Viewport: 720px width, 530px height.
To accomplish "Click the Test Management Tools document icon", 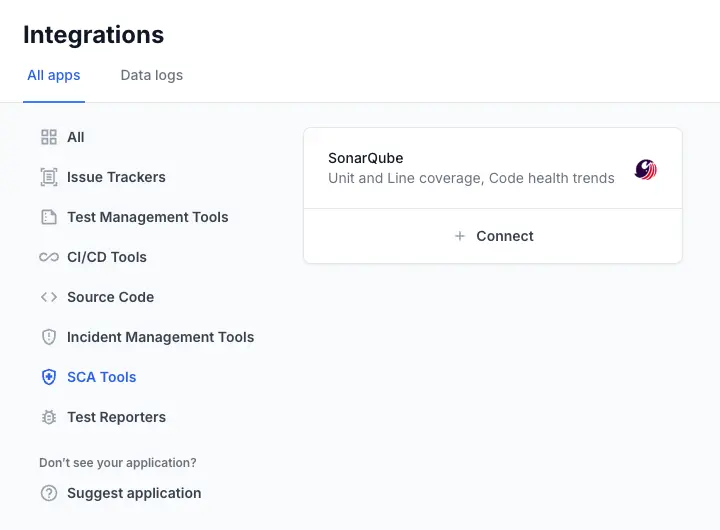I will (49, 217).
